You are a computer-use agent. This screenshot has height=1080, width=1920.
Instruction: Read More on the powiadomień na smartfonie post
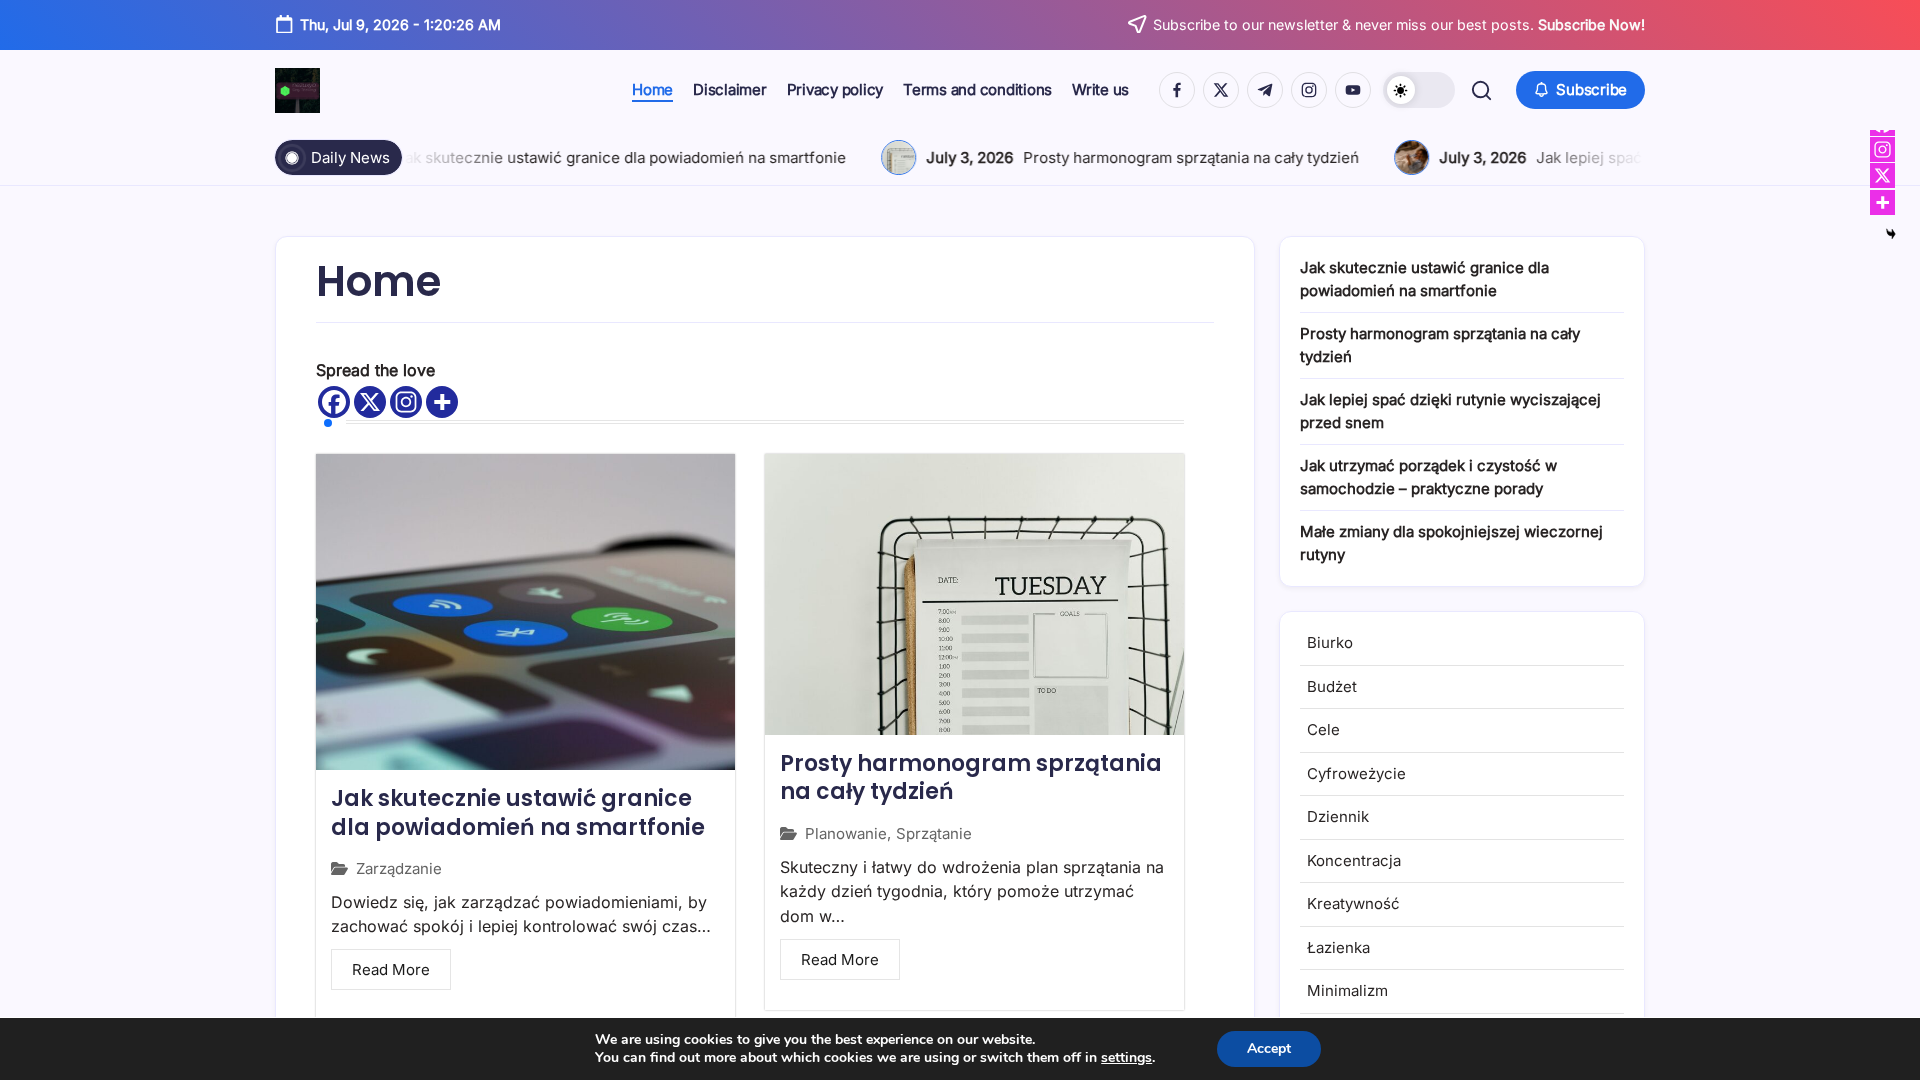tap(391, 969)
